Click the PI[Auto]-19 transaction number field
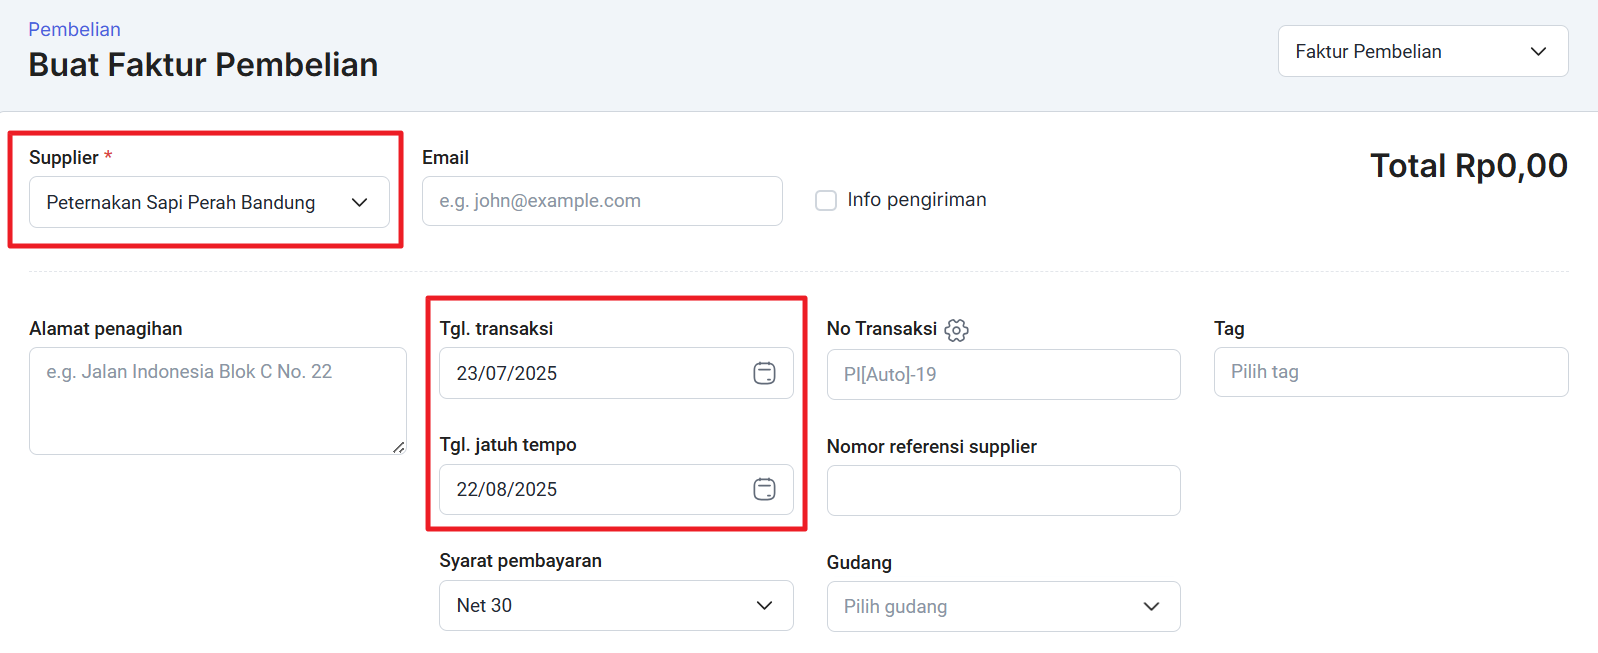The height and width of the screenshot is (653, 1598). tap(1003, 374)
